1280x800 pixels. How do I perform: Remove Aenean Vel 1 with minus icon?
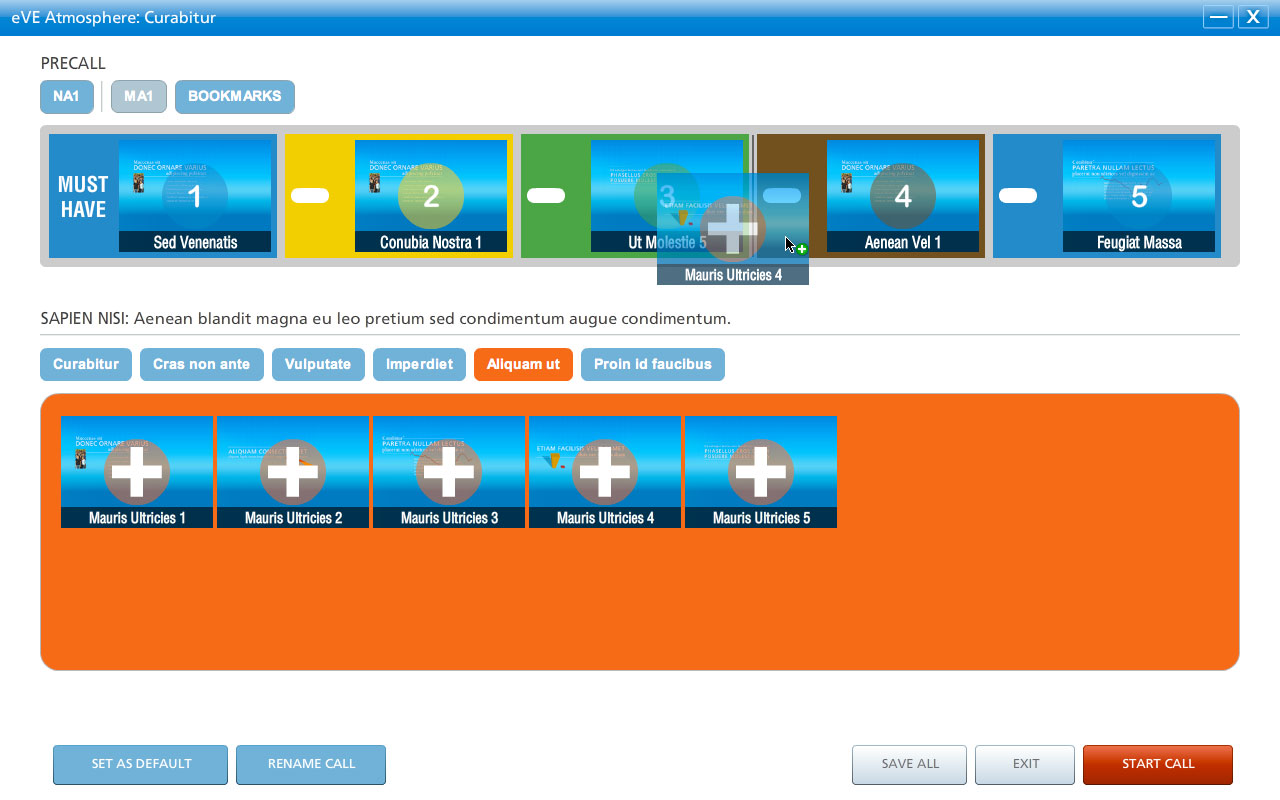click(782, 196)
